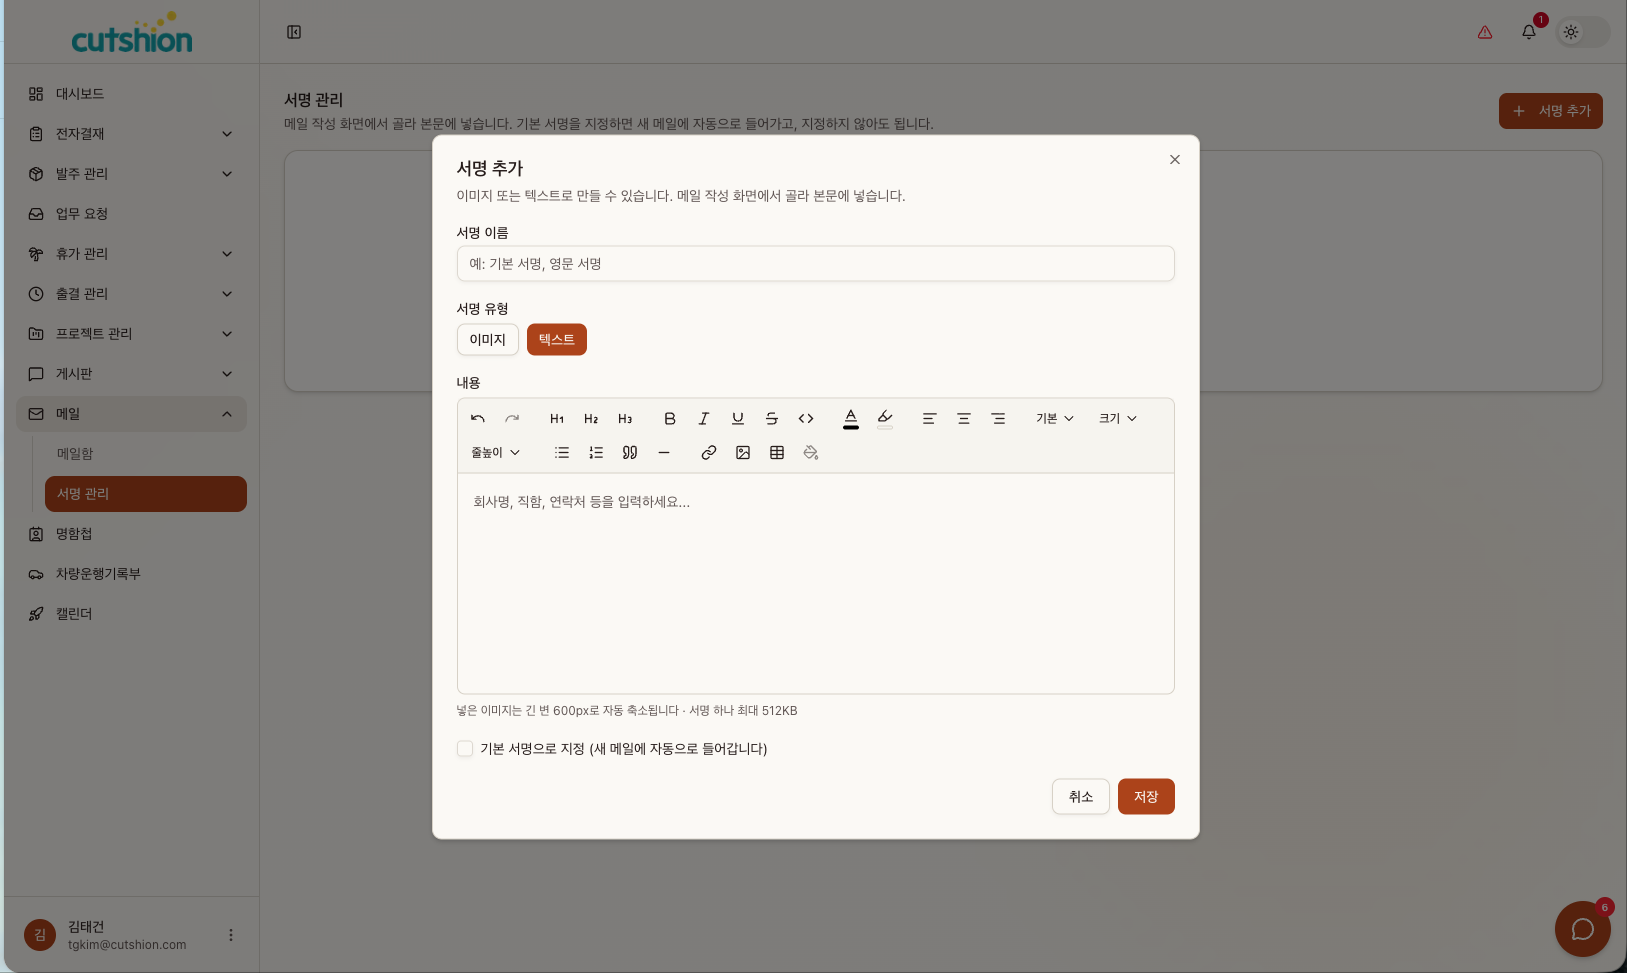Apply italic formatting
Screen dimensions: 1627x973
click(704, 419)
